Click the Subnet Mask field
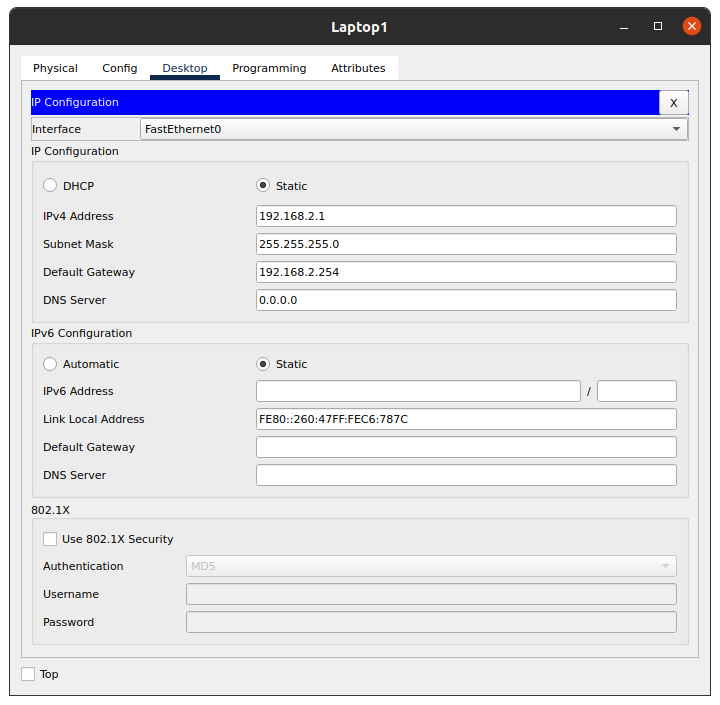720x705 pixels. tap(466, 244)
